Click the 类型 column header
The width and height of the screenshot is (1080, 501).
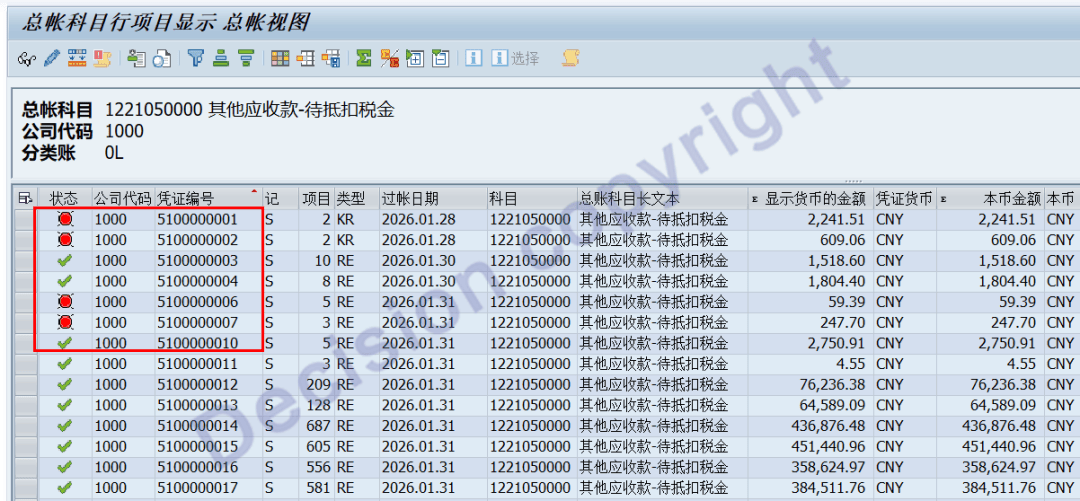356,199
